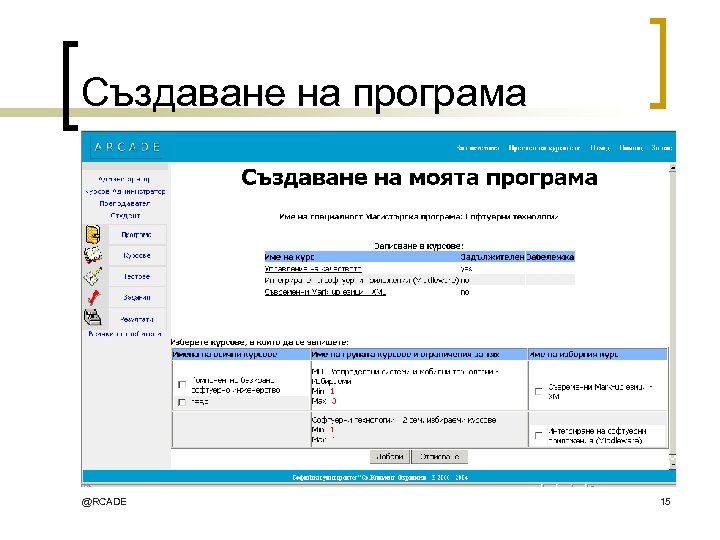Open the Управление на качеството course link
The image size is (720, 540).
click(313, 269)
